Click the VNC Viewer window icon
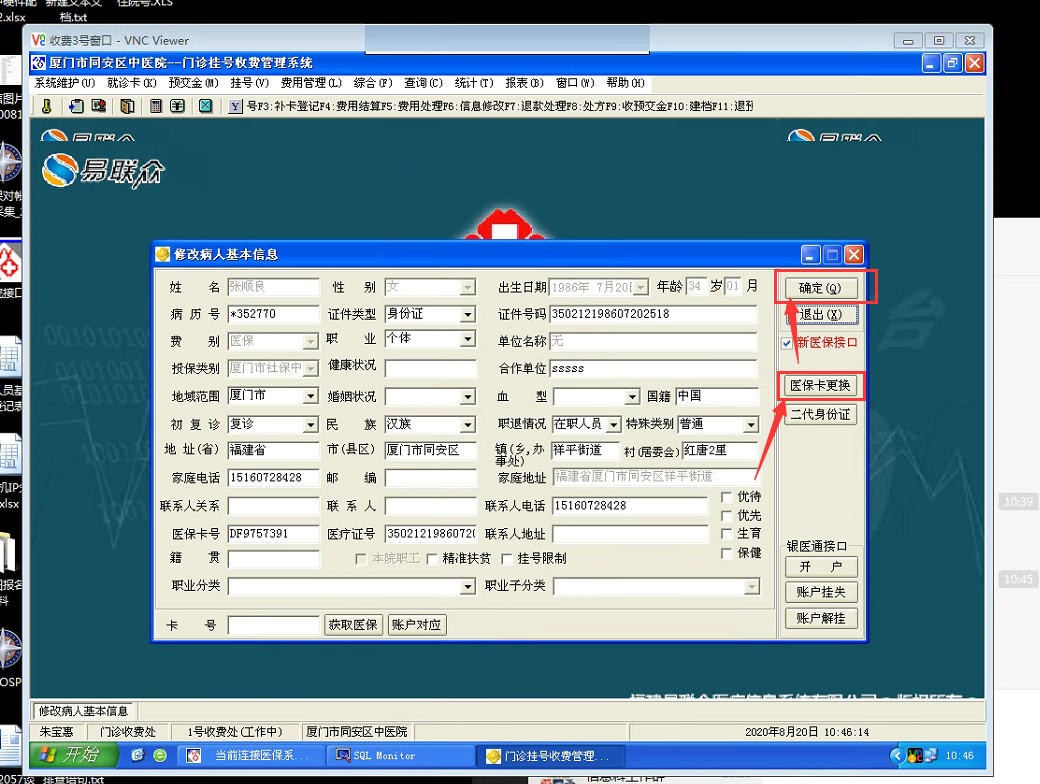1040x784 pixels. (x=38, y=40)
